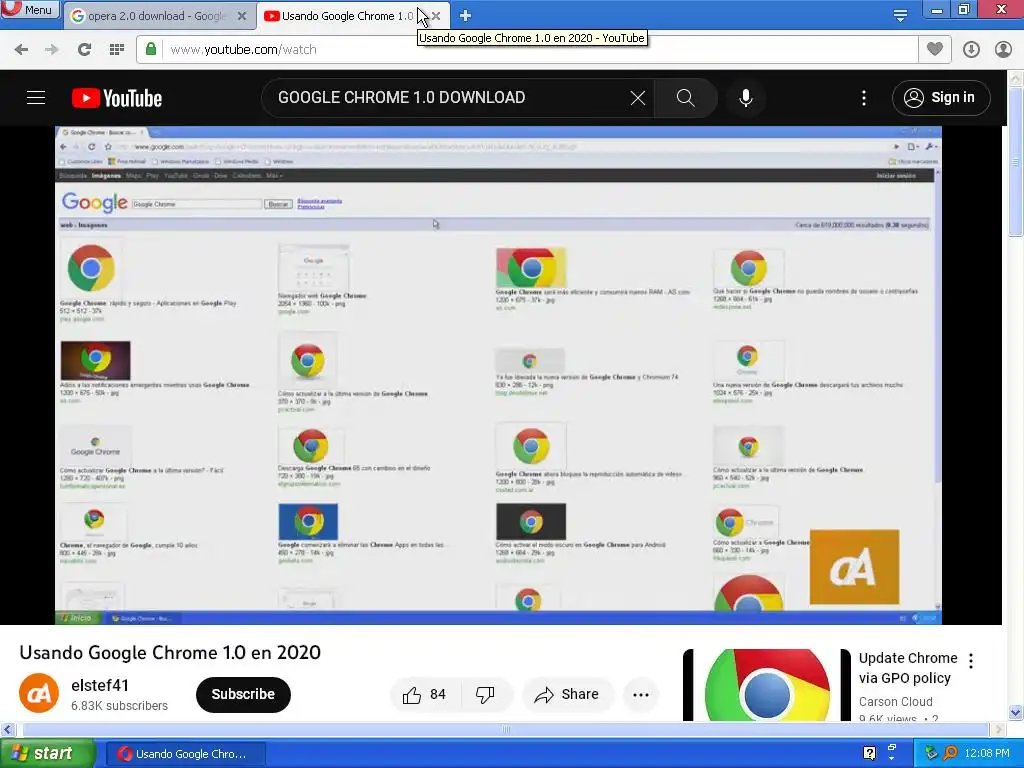
Task: Open a new tab with plus icon
Action: (465, 15)
